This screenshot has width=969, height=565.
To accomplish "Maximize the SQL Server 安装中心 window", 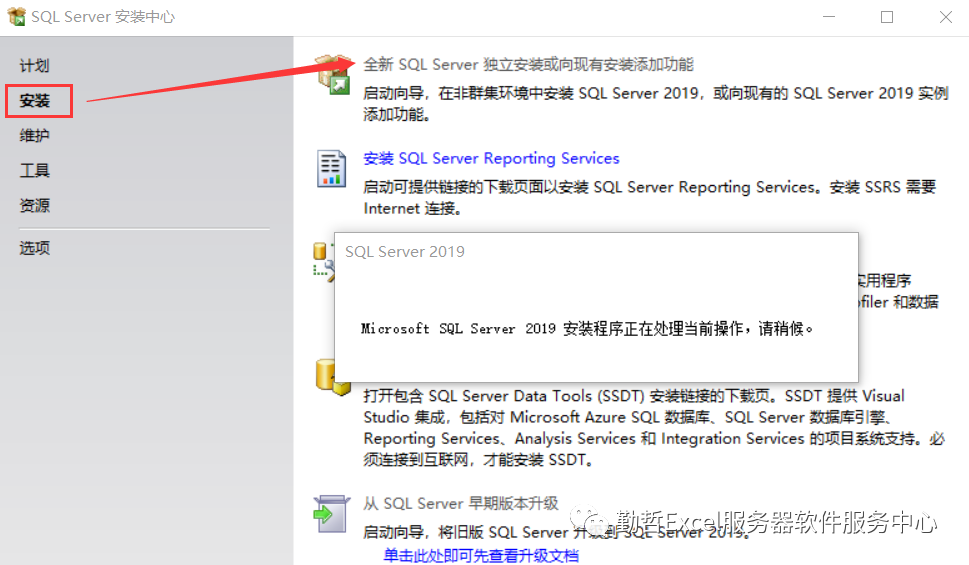I will [887, 17].
